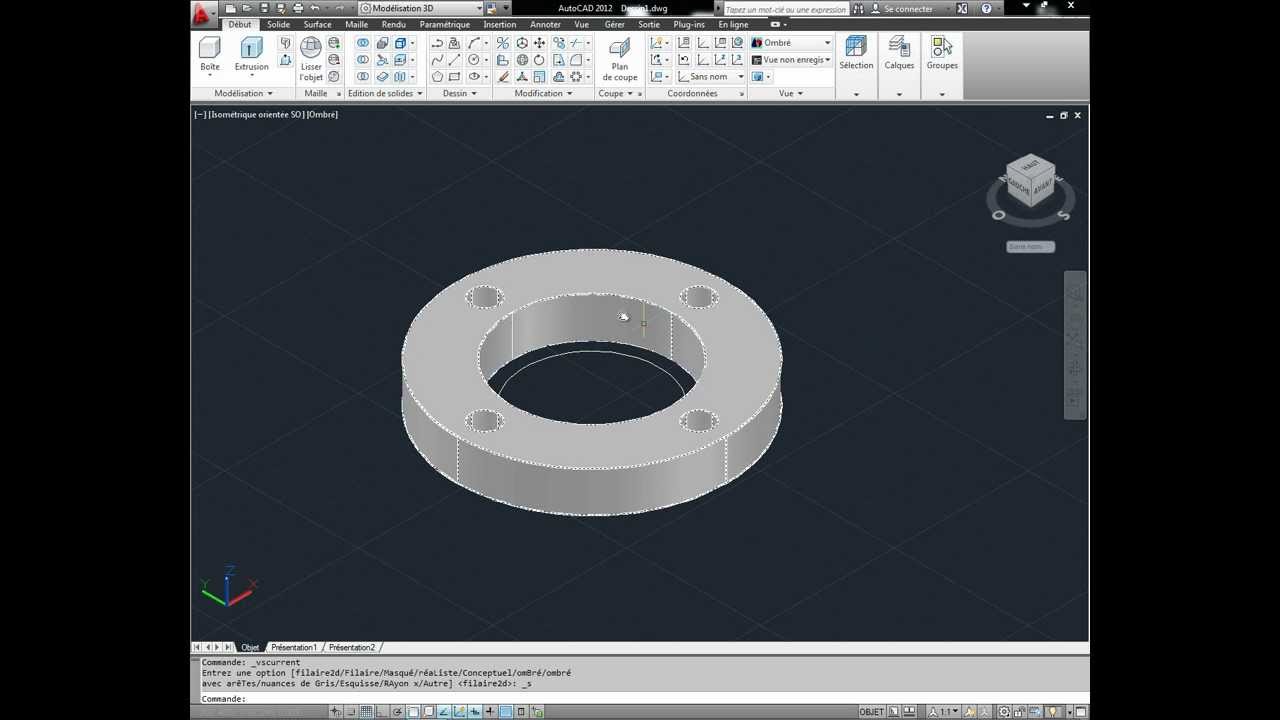
Task: Click Se connecter sign-in button
Action: point(902,9)
